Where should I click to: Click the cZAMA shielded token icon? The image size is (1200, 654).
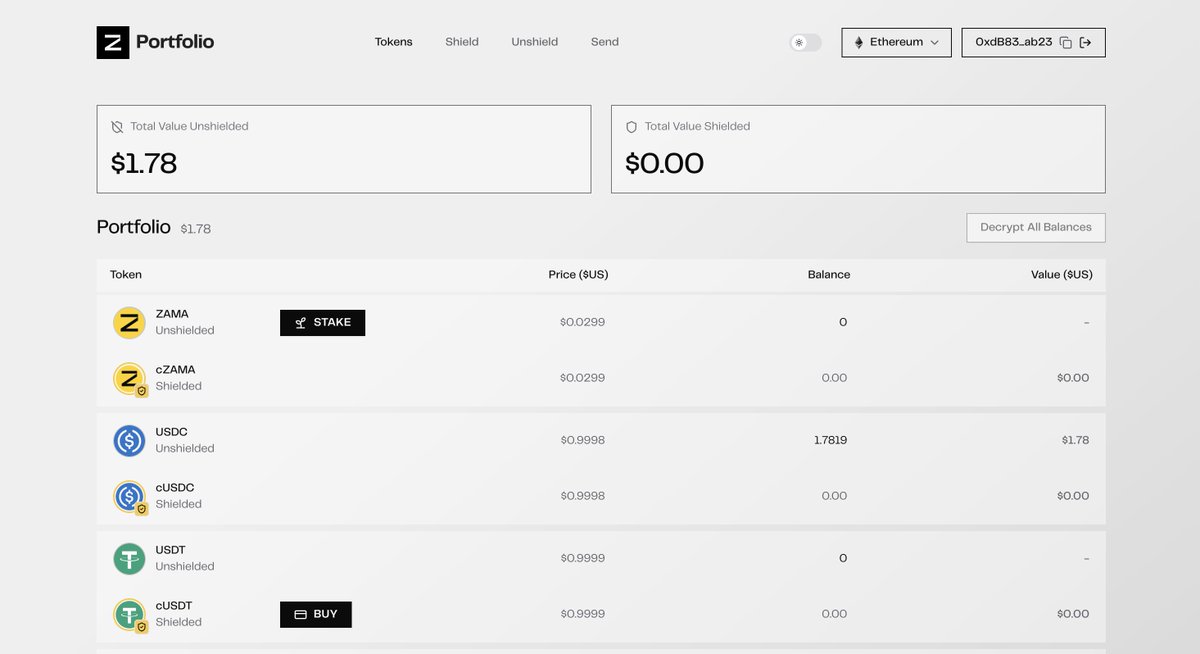coord(129,378)
